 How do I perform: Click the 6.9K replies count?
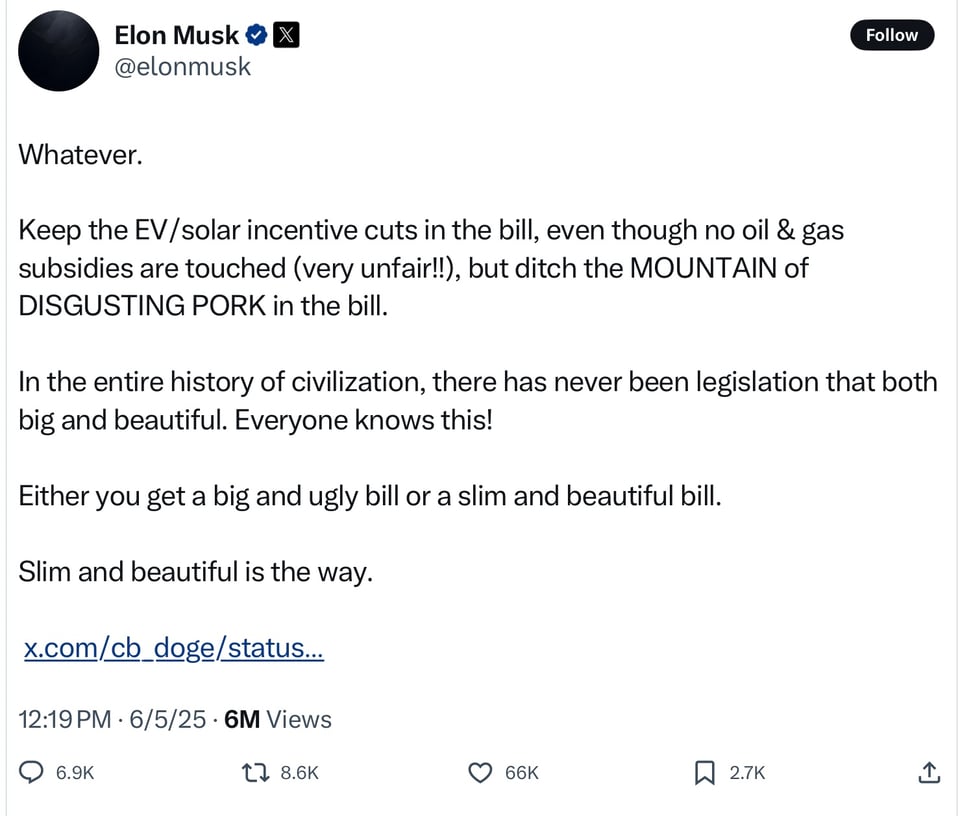tap(76, 772)
